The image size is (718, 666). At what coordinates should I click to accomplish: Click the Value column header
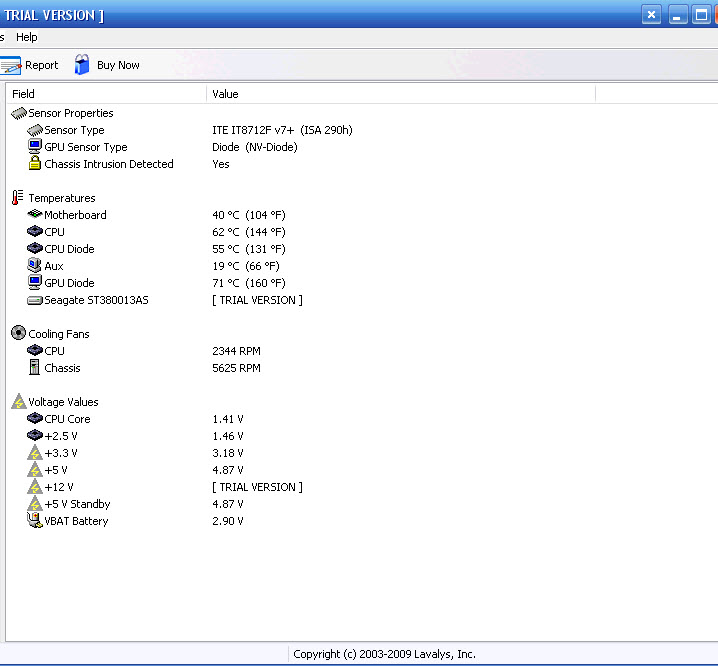[401, 94]
